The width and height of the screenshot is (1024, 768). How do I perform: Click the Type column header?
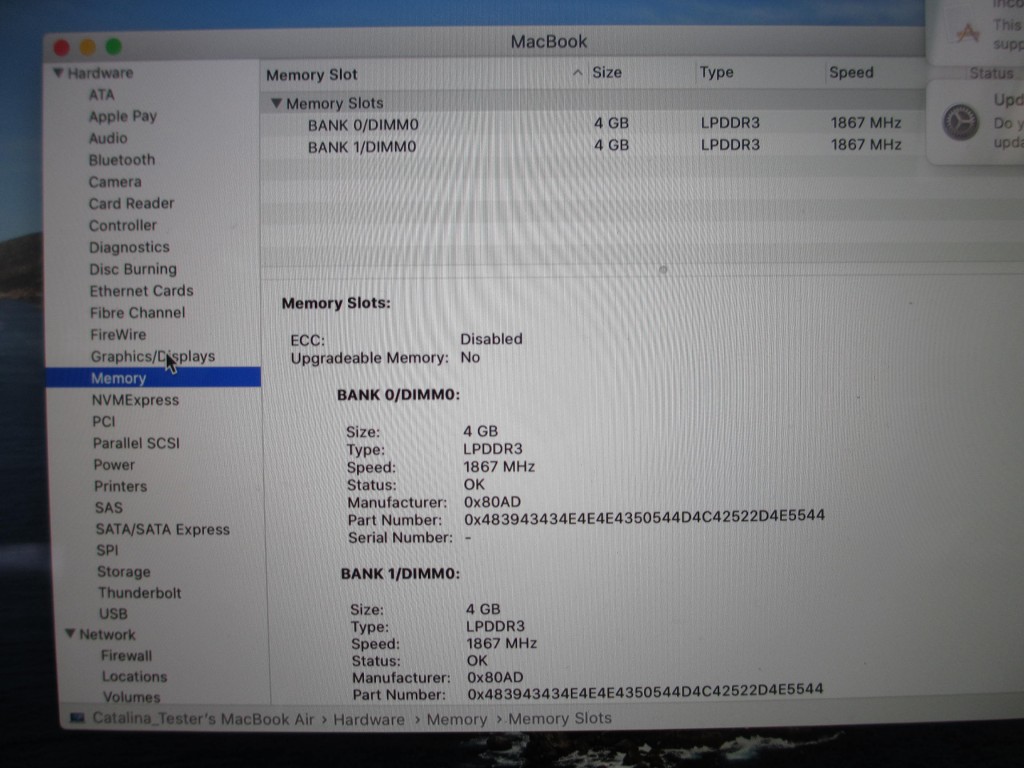716,72
